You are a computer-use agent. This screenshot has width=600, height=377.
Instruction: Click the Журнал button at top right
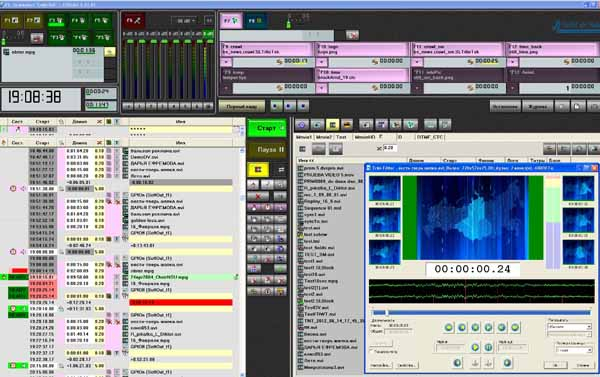coord(538,106)
